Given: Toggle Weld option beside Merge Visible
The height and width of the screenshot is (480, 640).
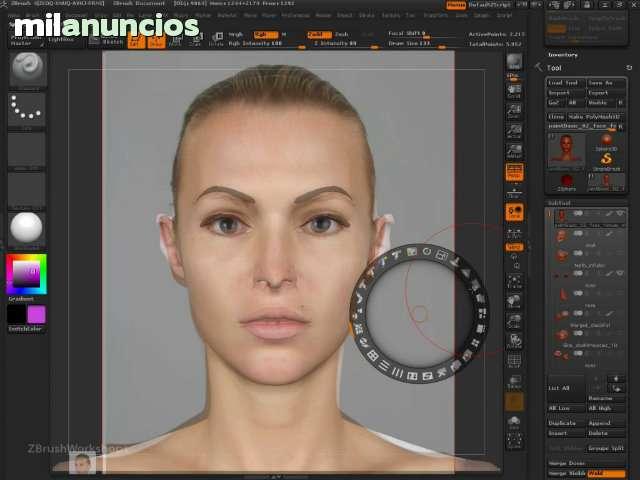Looking at the screenshot, I should pyautogui.click(x=607, y=473).
